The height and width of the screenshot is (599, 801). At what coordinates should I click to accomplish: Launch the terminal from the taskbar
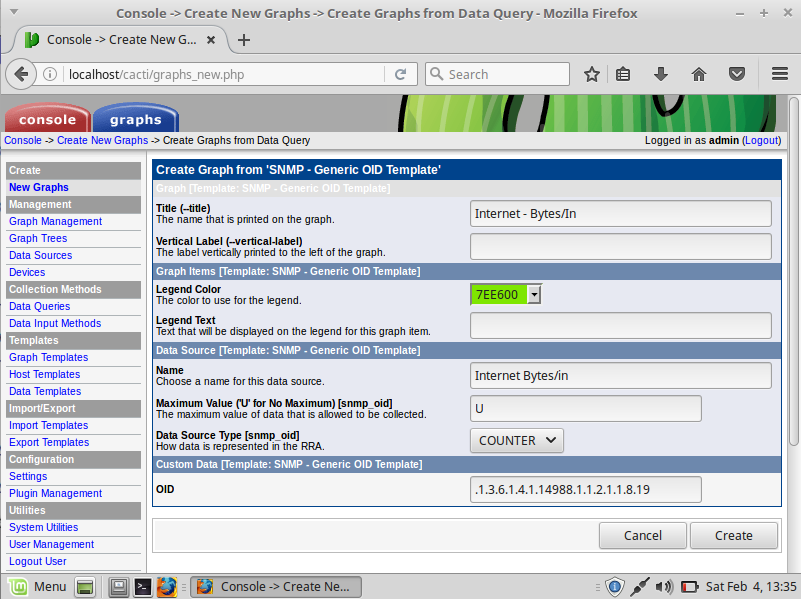pos(143,586)
